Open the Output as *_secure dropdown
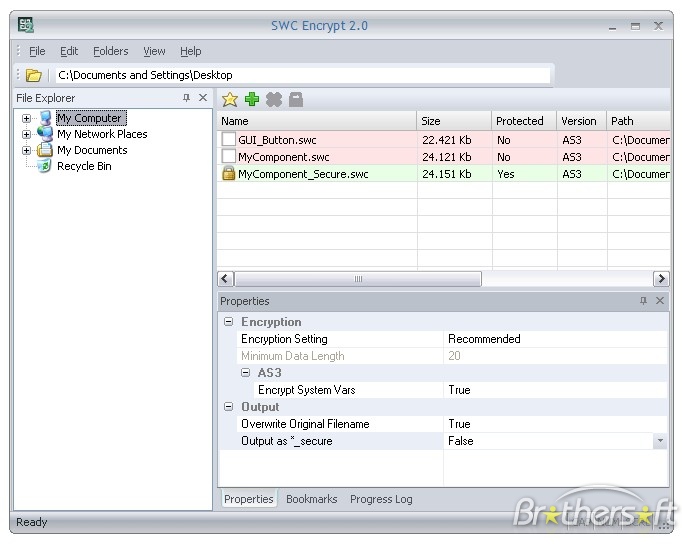682x544 pixels. click(x=659, y=441)
